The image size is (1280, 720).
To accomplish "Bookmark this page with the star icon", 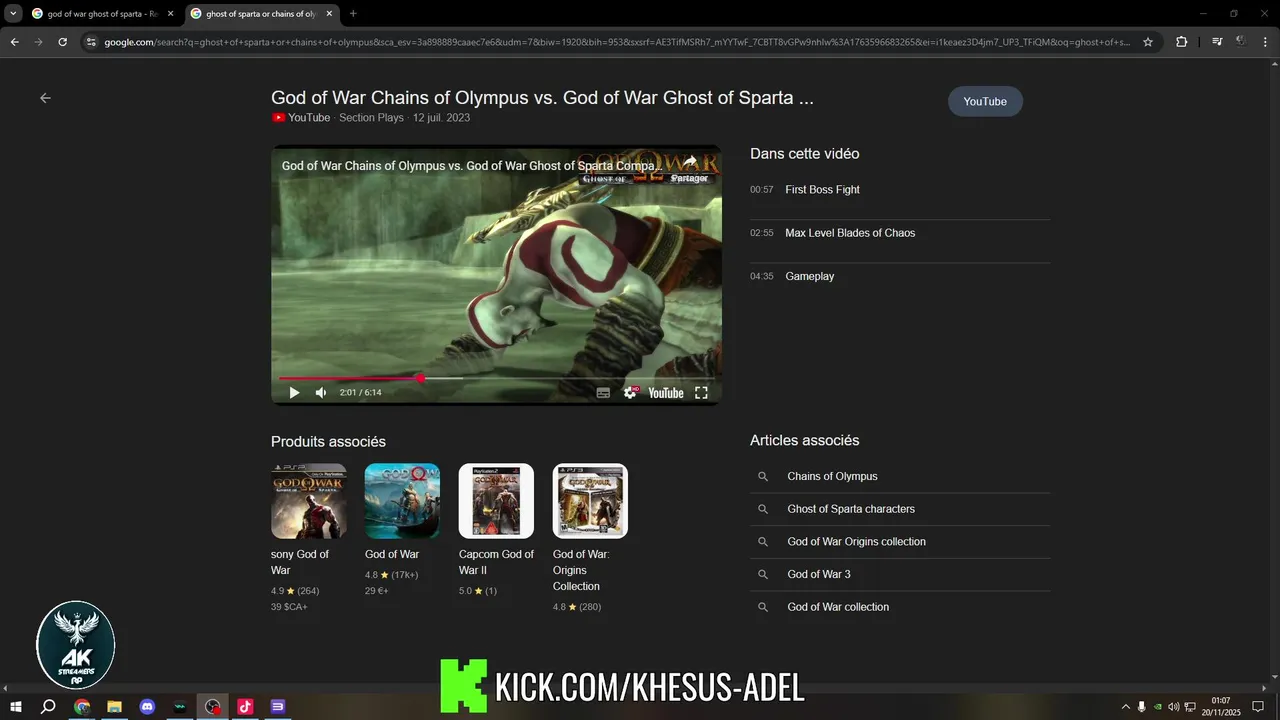I will coord(1148,42).
